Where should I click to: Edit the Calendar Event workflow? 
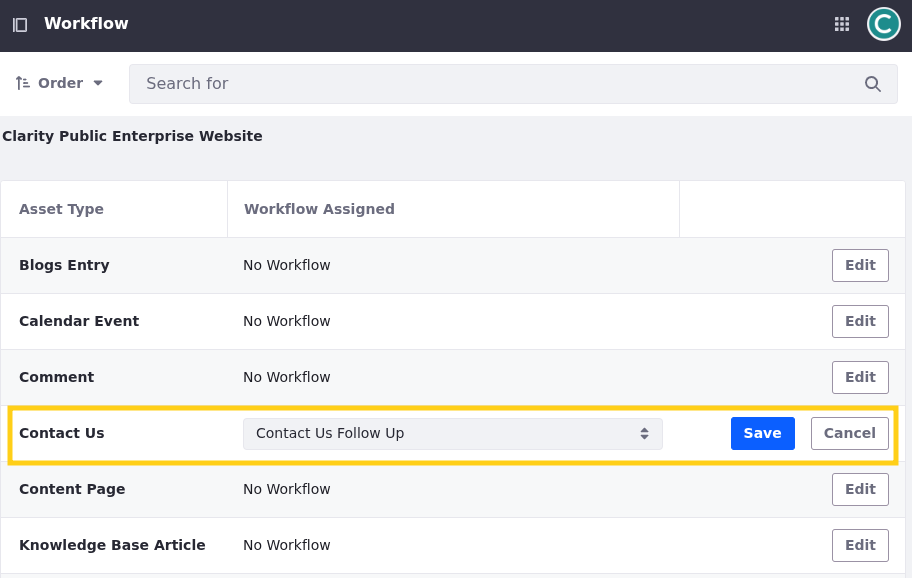tap(860, 321)
